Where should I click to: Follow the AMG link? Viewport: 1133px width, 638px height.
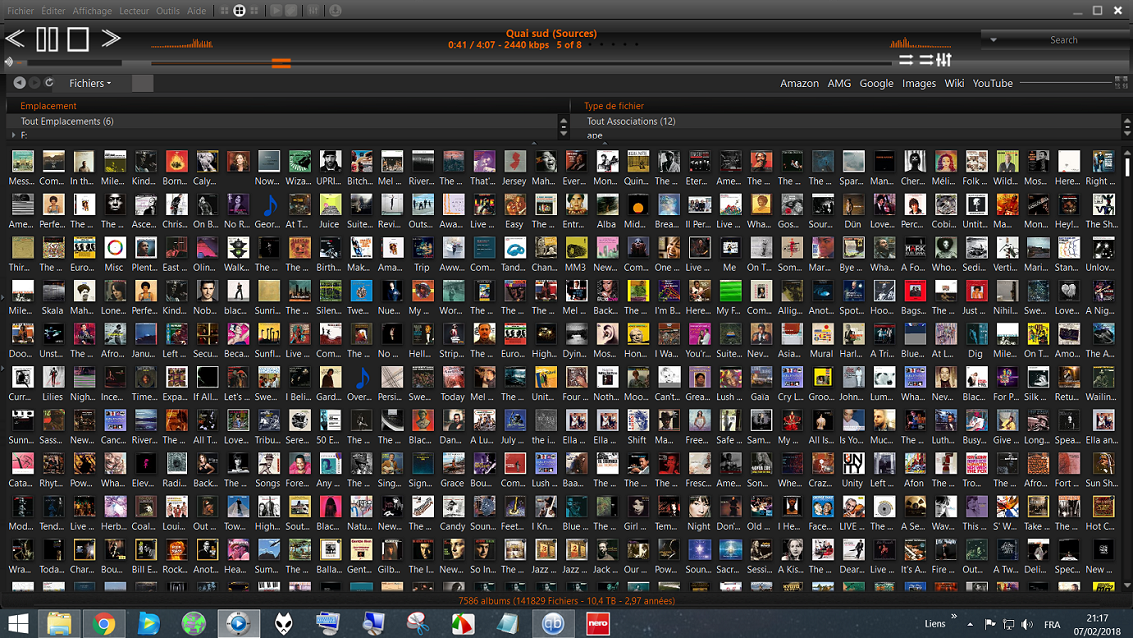pos(839,83)
